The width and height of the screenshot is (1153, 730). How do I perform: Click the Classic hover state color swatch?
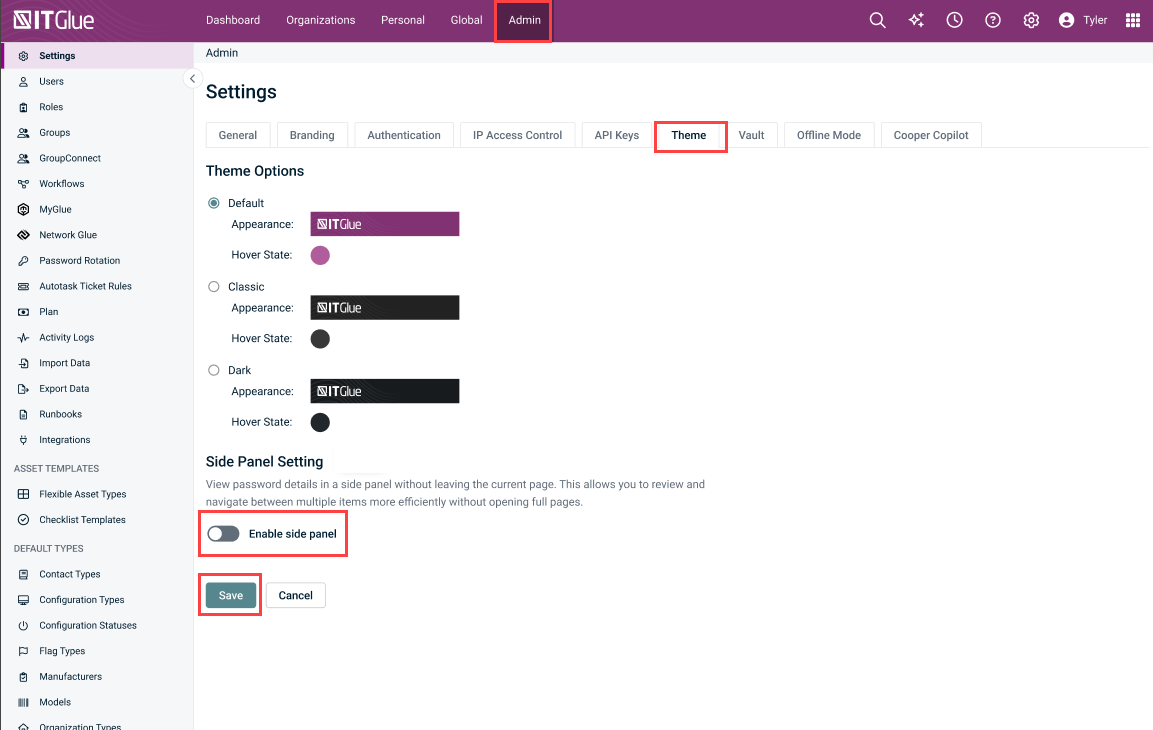(x=320, y=339)
